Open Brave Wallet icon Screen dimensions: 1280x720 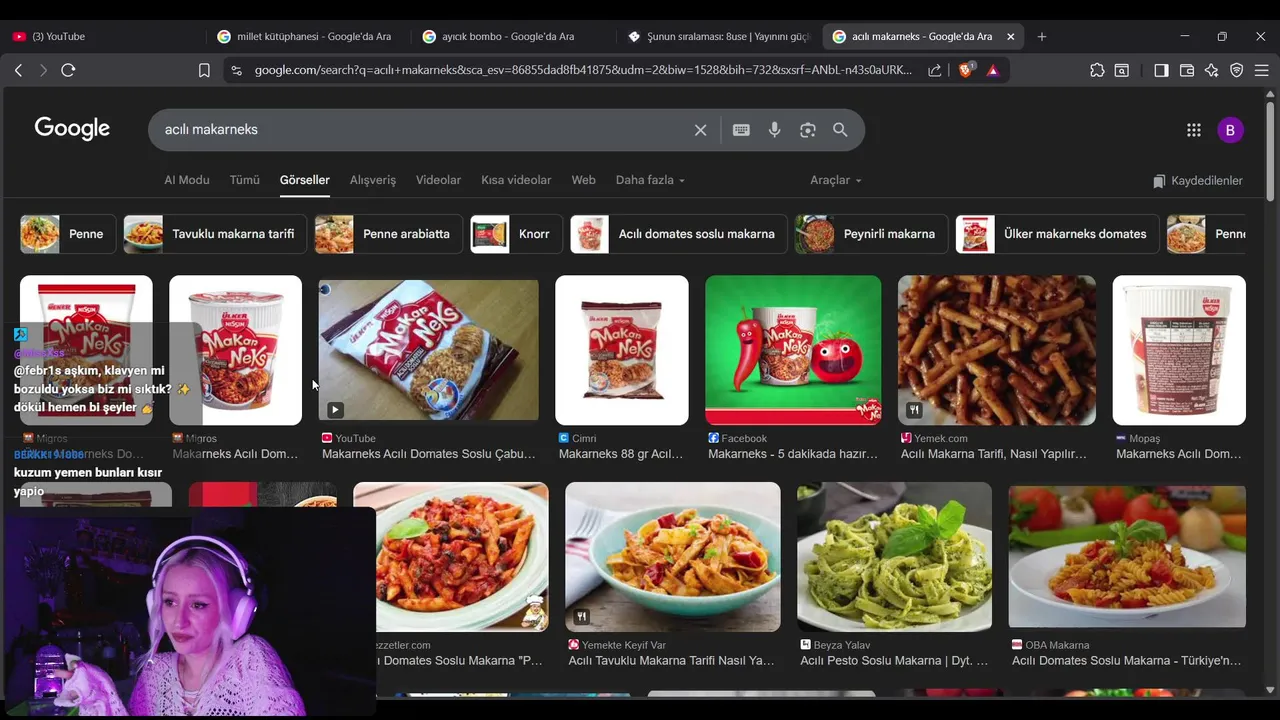coord(1187,70)
